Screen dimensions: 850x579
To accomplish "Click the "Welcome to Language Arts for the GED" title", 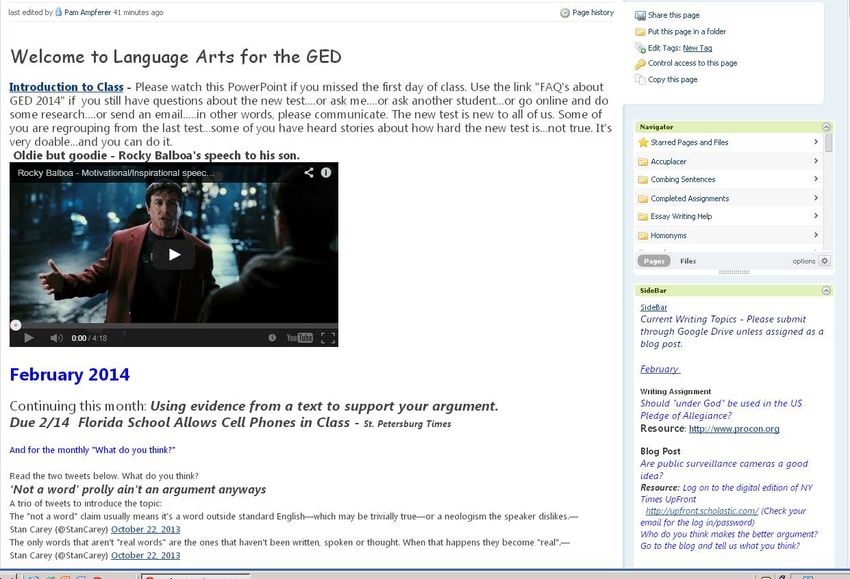I will click(176, 56).
